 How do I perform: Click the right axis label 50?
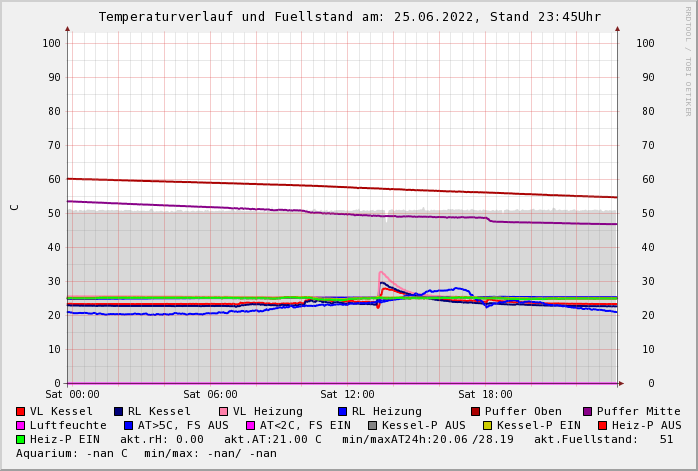coord(648,214)
